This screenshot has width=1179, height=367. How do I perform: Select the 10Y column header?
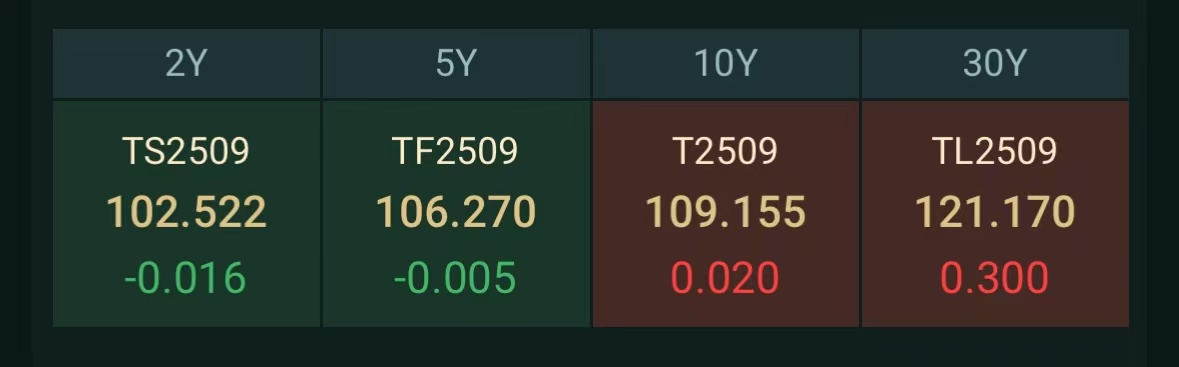[x=726, y=64]
